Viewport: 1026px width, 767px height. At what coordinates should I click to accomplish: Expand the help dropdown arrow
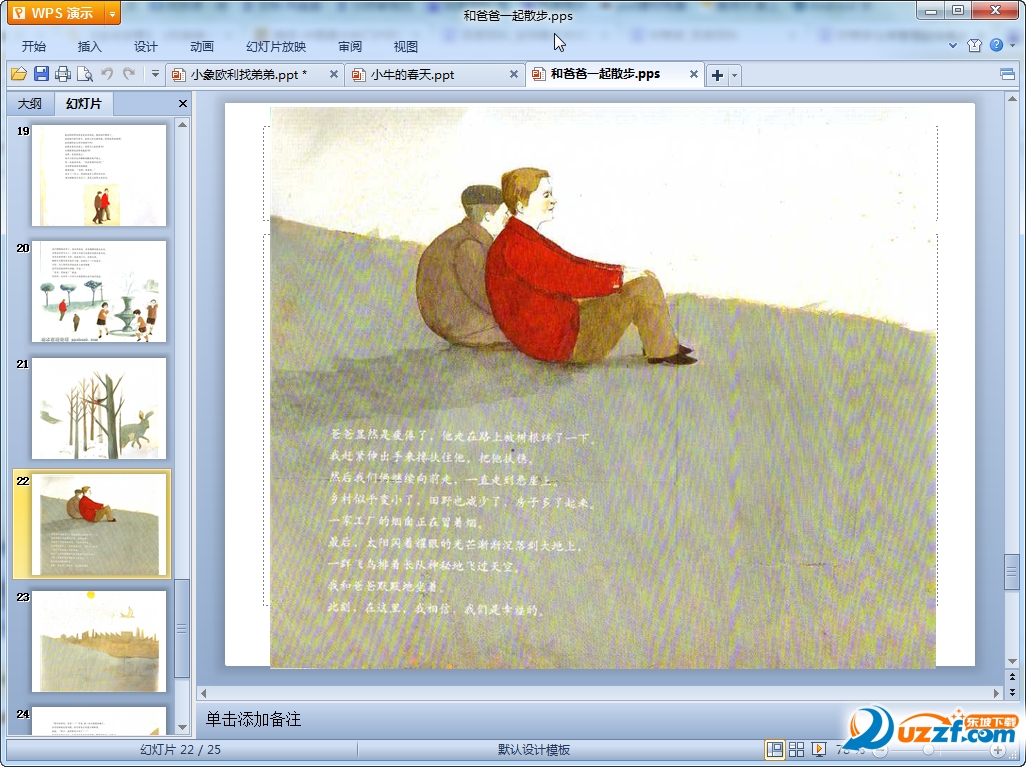(x=1012, y=45)
